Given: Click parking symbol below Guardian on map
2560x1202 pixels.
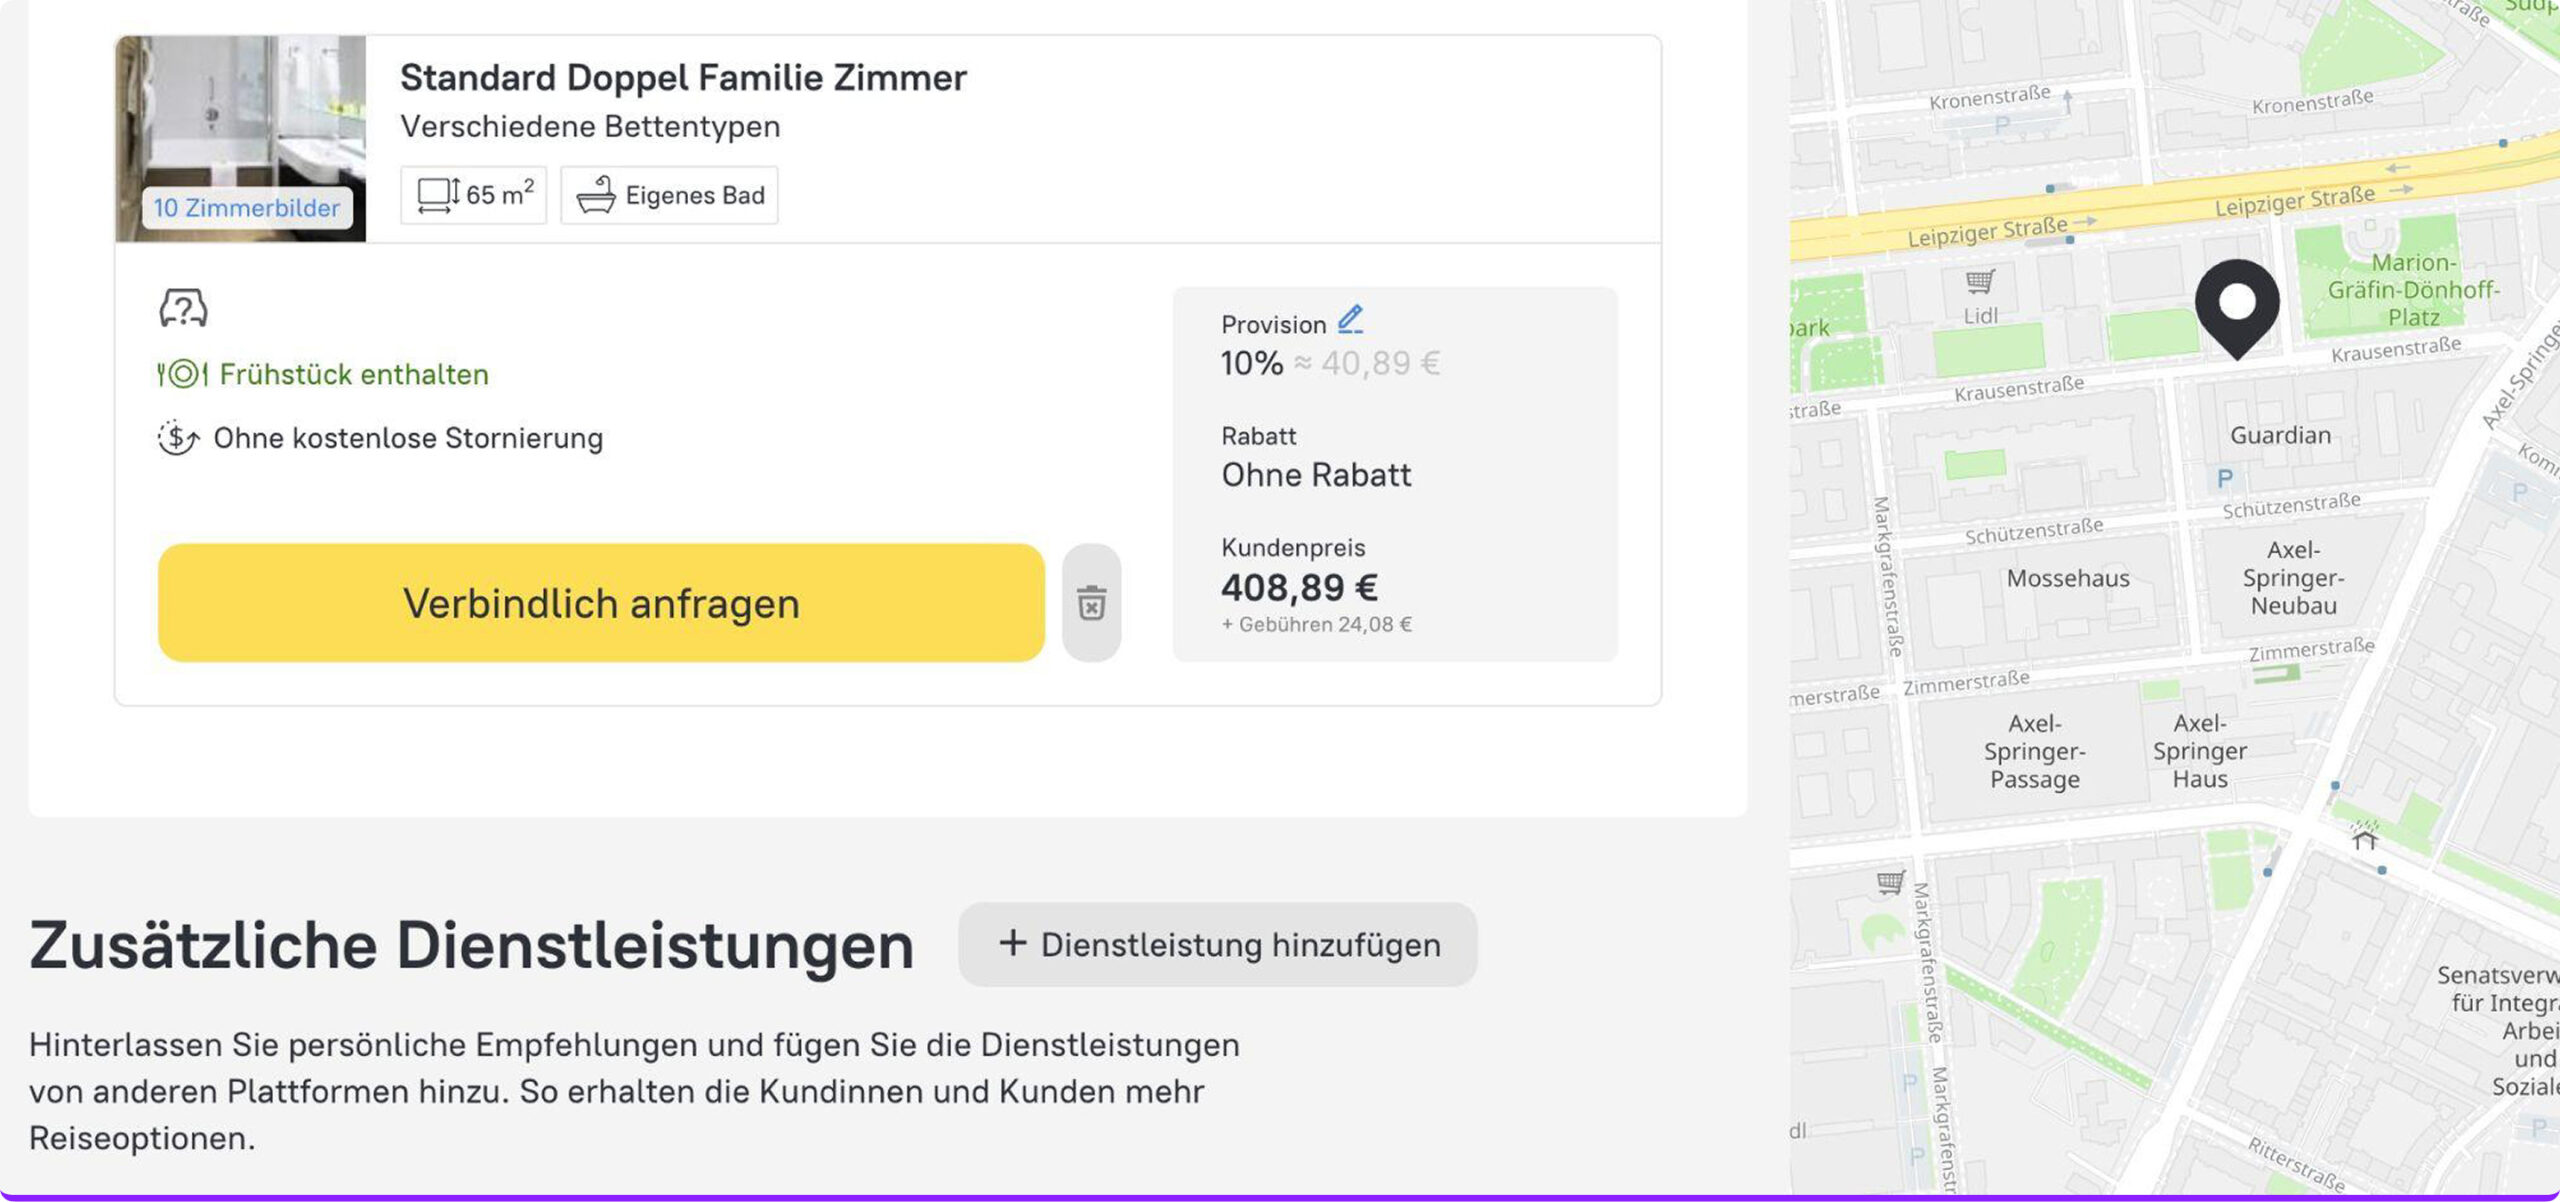Looking at the screenshot, I should [x=2225, y=479].
